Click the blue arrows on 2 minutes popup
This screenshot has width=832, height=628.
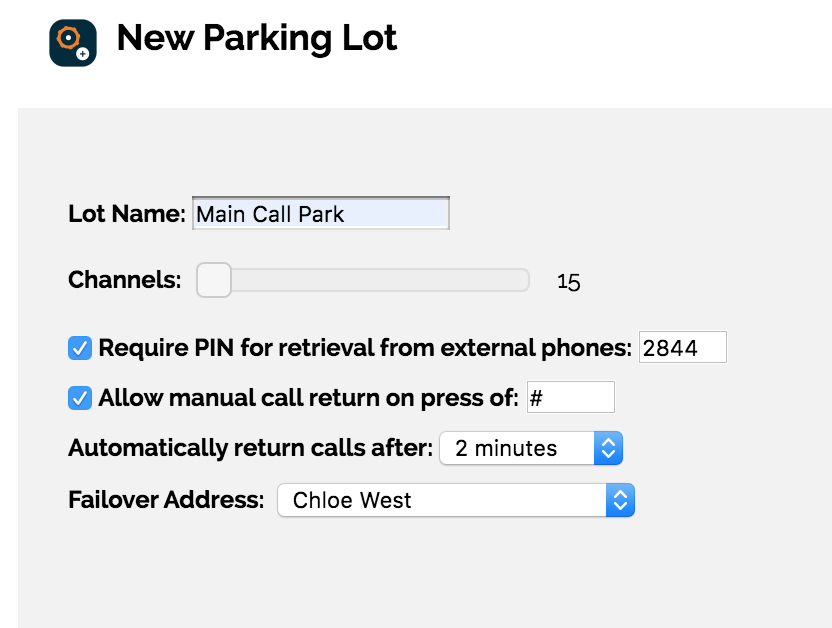tap(608, 448)
